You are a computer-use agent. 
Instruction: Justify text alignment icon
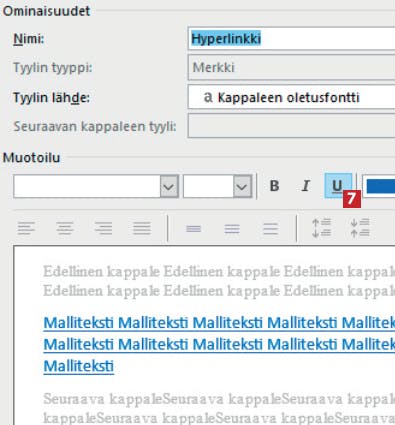[x=142, y=229]
